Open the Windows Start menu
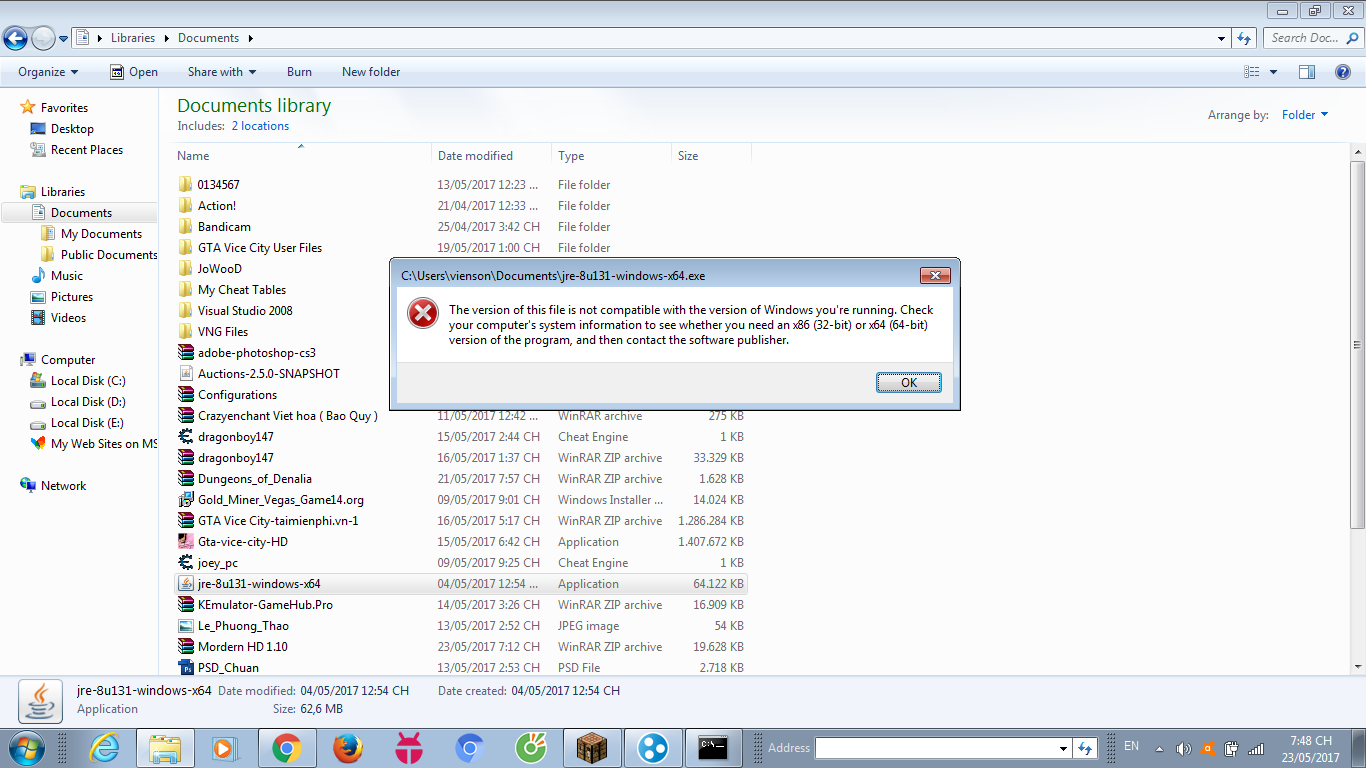1366x768 pixels. pos(25,748)
